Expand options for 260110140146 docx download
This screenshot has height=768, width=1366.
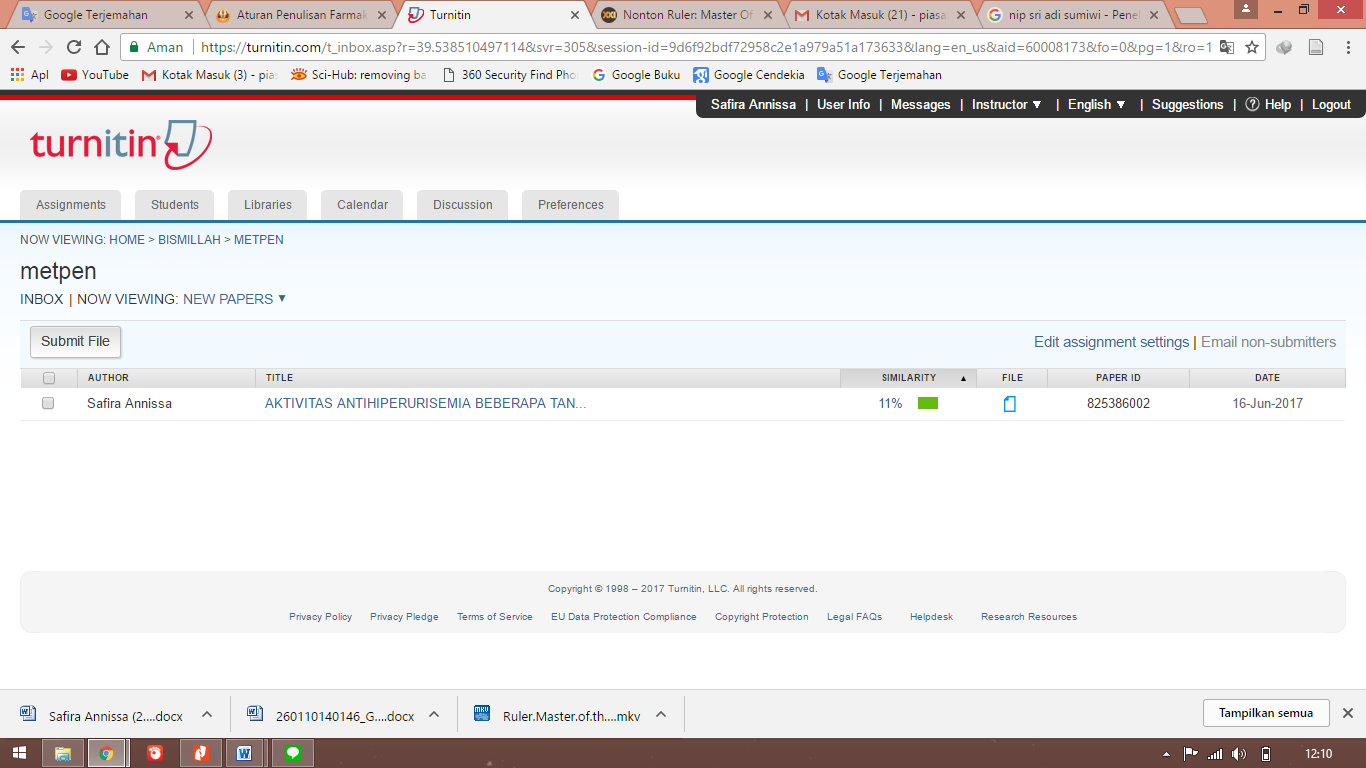[x=434, y=714]
